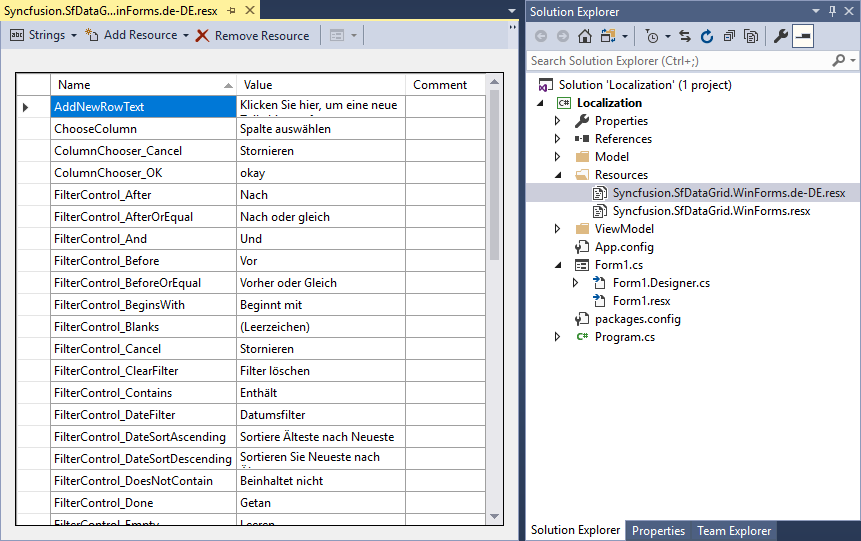Screen dimensions: 861x541
Task: Click Sync with Active Document icon
Action: 685,36
